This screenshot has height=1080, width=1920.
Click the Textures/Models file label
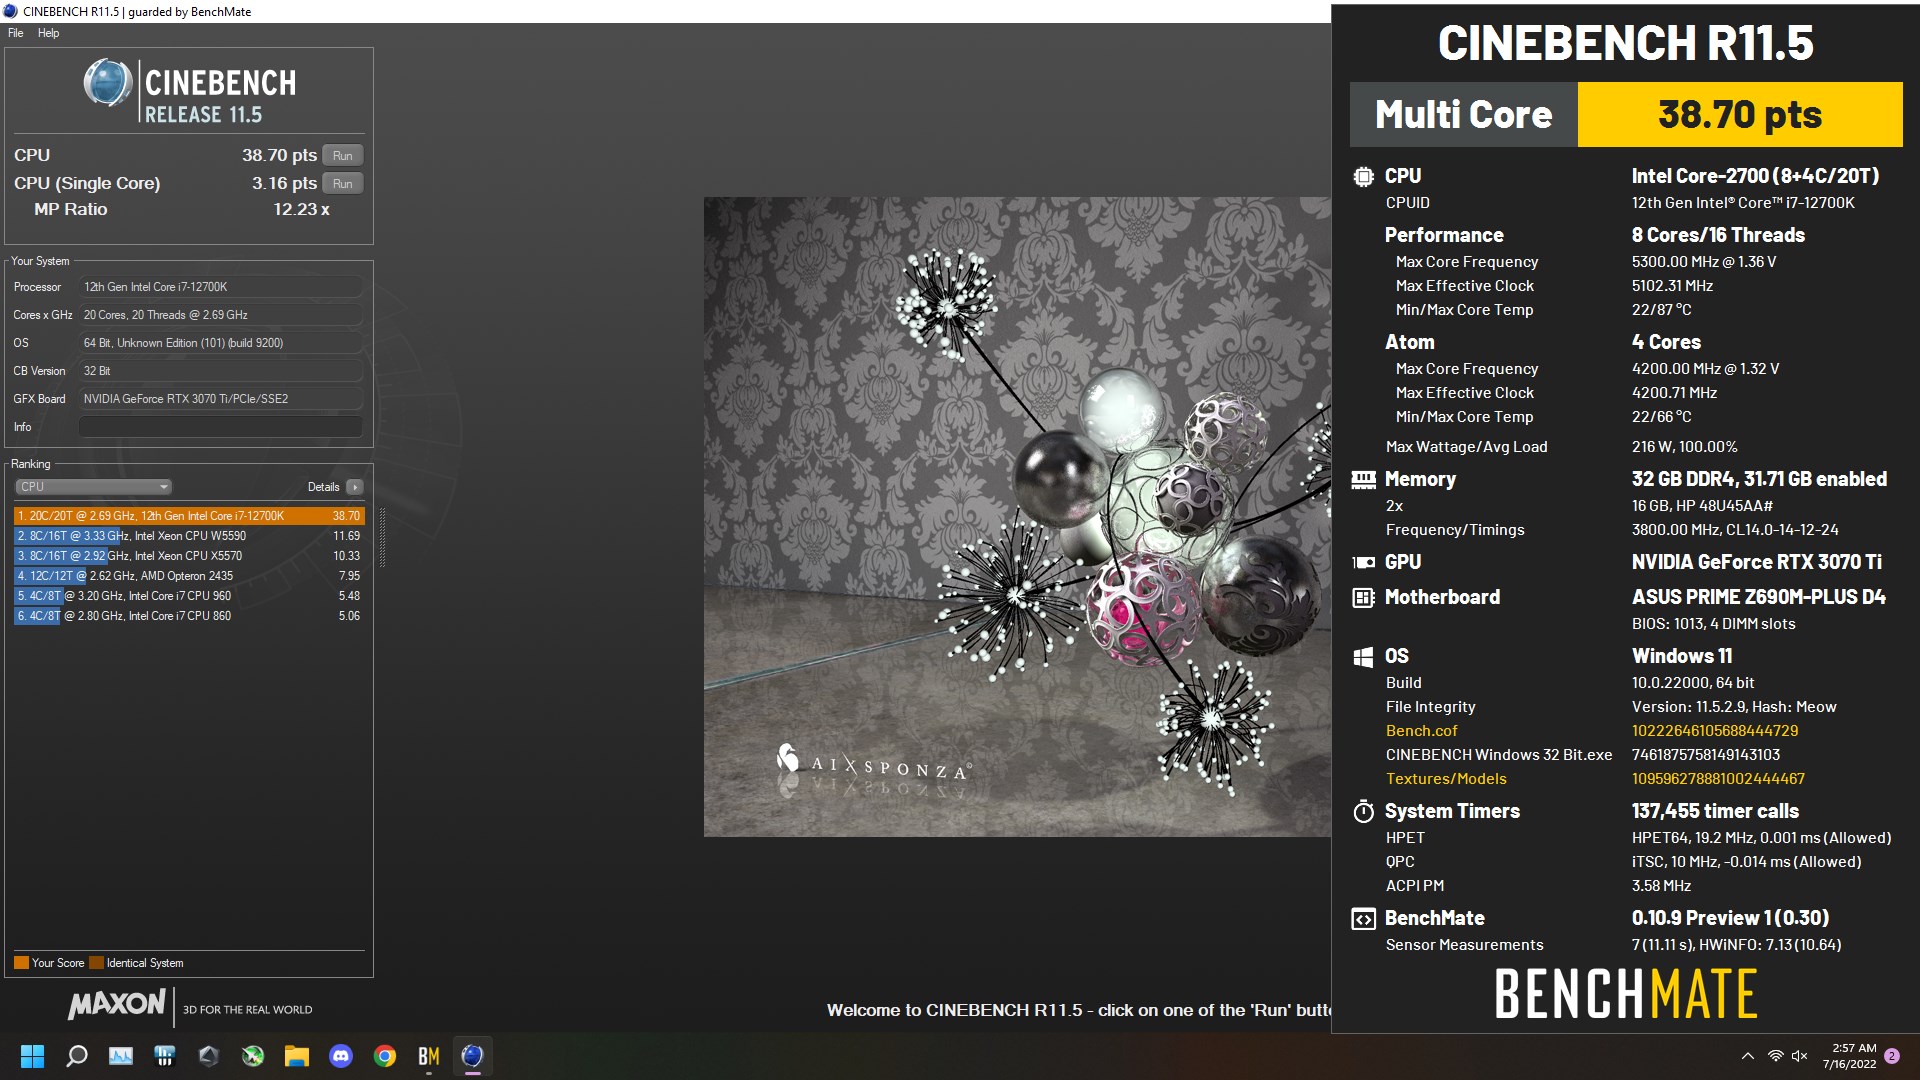[x=1445, y=779]
